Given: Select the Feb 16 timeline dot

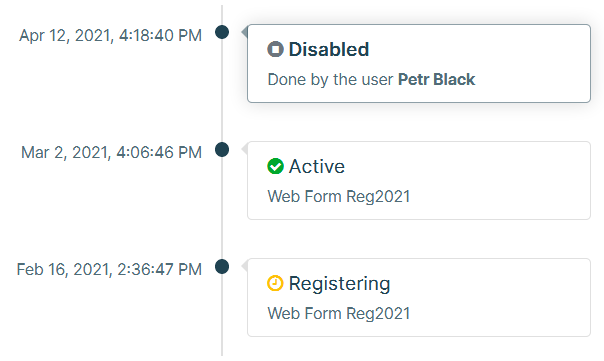Looking at the screenshot, I should 222,267.
